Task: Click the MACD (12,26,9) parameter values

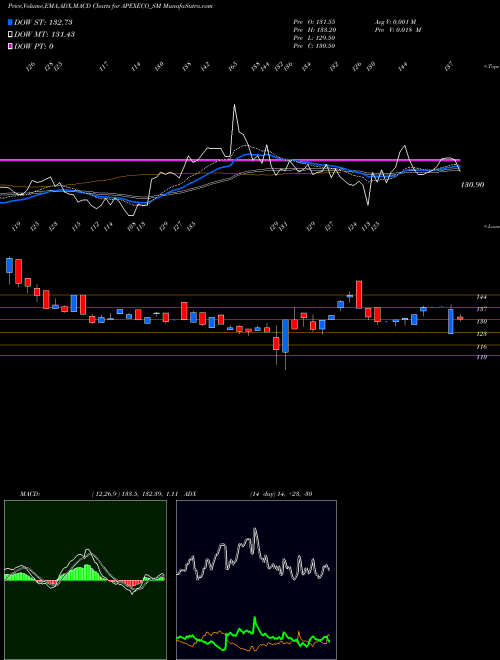Action: click(x=136, y=494)
